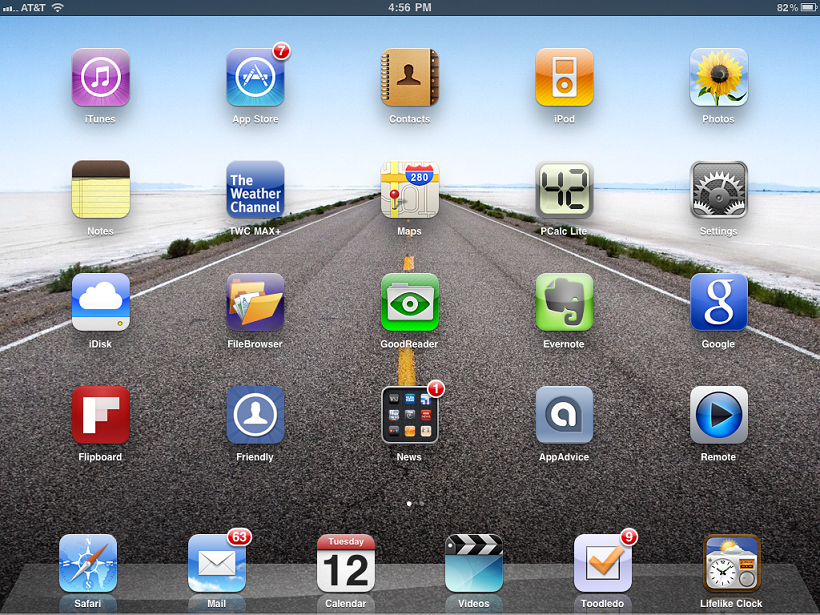Switch to the second home screen page dot
This screenshot has height=615, width=820.
pyautogui.click(x=422, y=504)
